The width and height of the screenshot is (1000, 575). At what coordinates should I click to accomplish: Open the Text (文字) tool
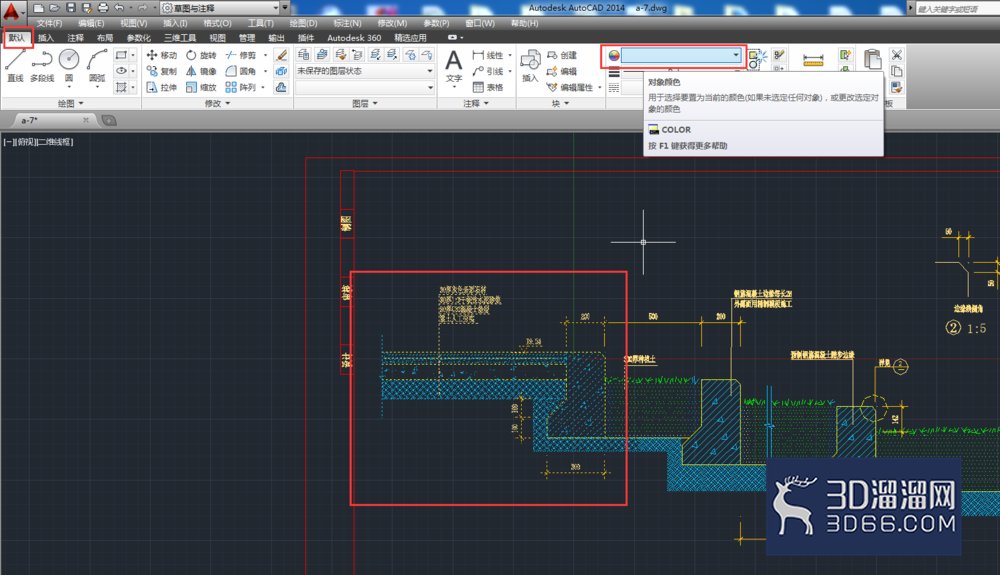coord(453,66)
